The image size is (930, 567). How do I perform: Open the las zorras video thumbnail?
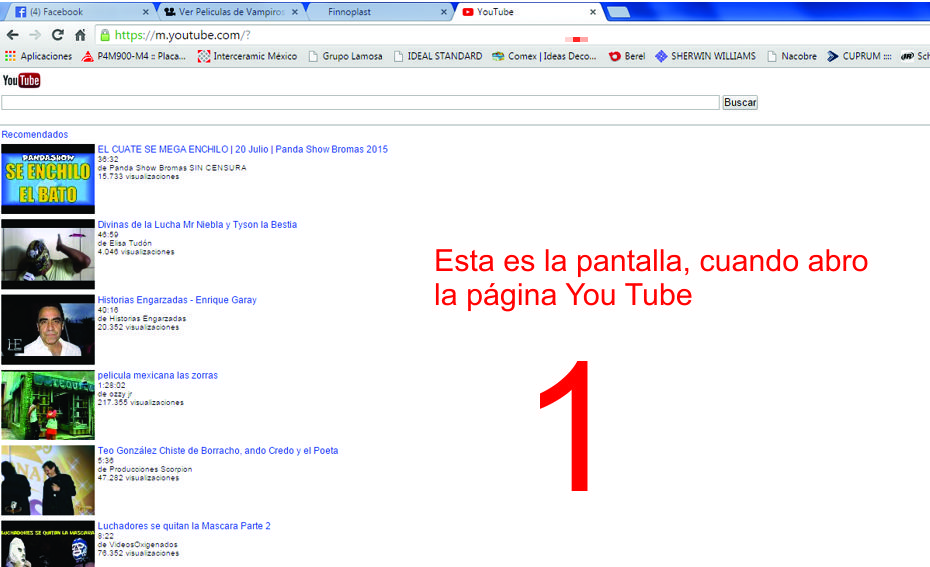point(48,404)
